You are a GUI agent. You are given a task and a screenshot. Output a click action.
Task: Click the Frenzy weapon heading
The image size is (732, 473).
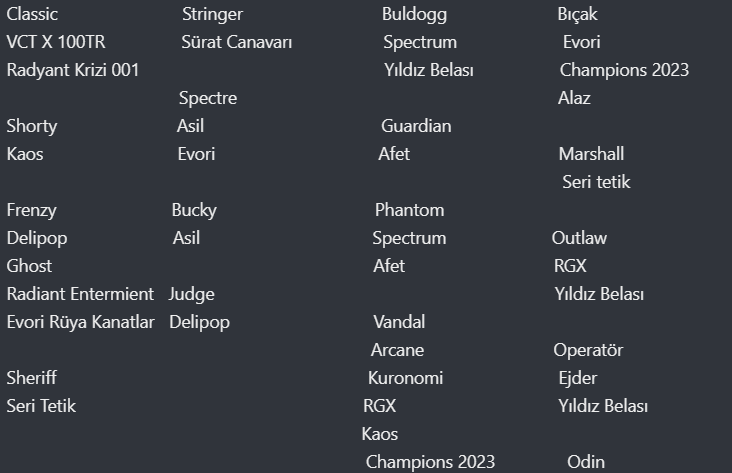point(32,210)
